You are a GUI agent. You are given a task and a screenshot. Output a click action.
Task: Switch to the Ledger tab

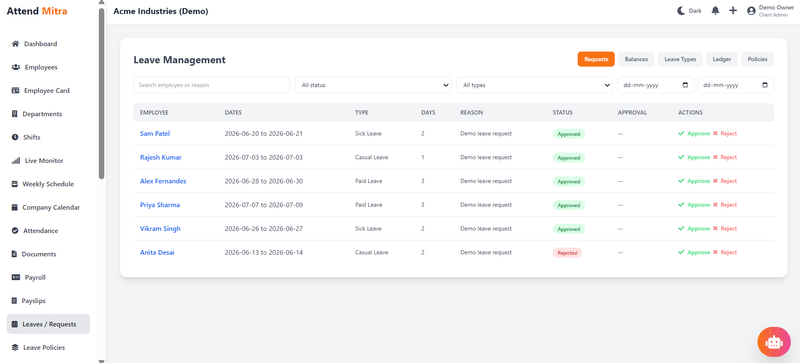[x=722, y=59]
